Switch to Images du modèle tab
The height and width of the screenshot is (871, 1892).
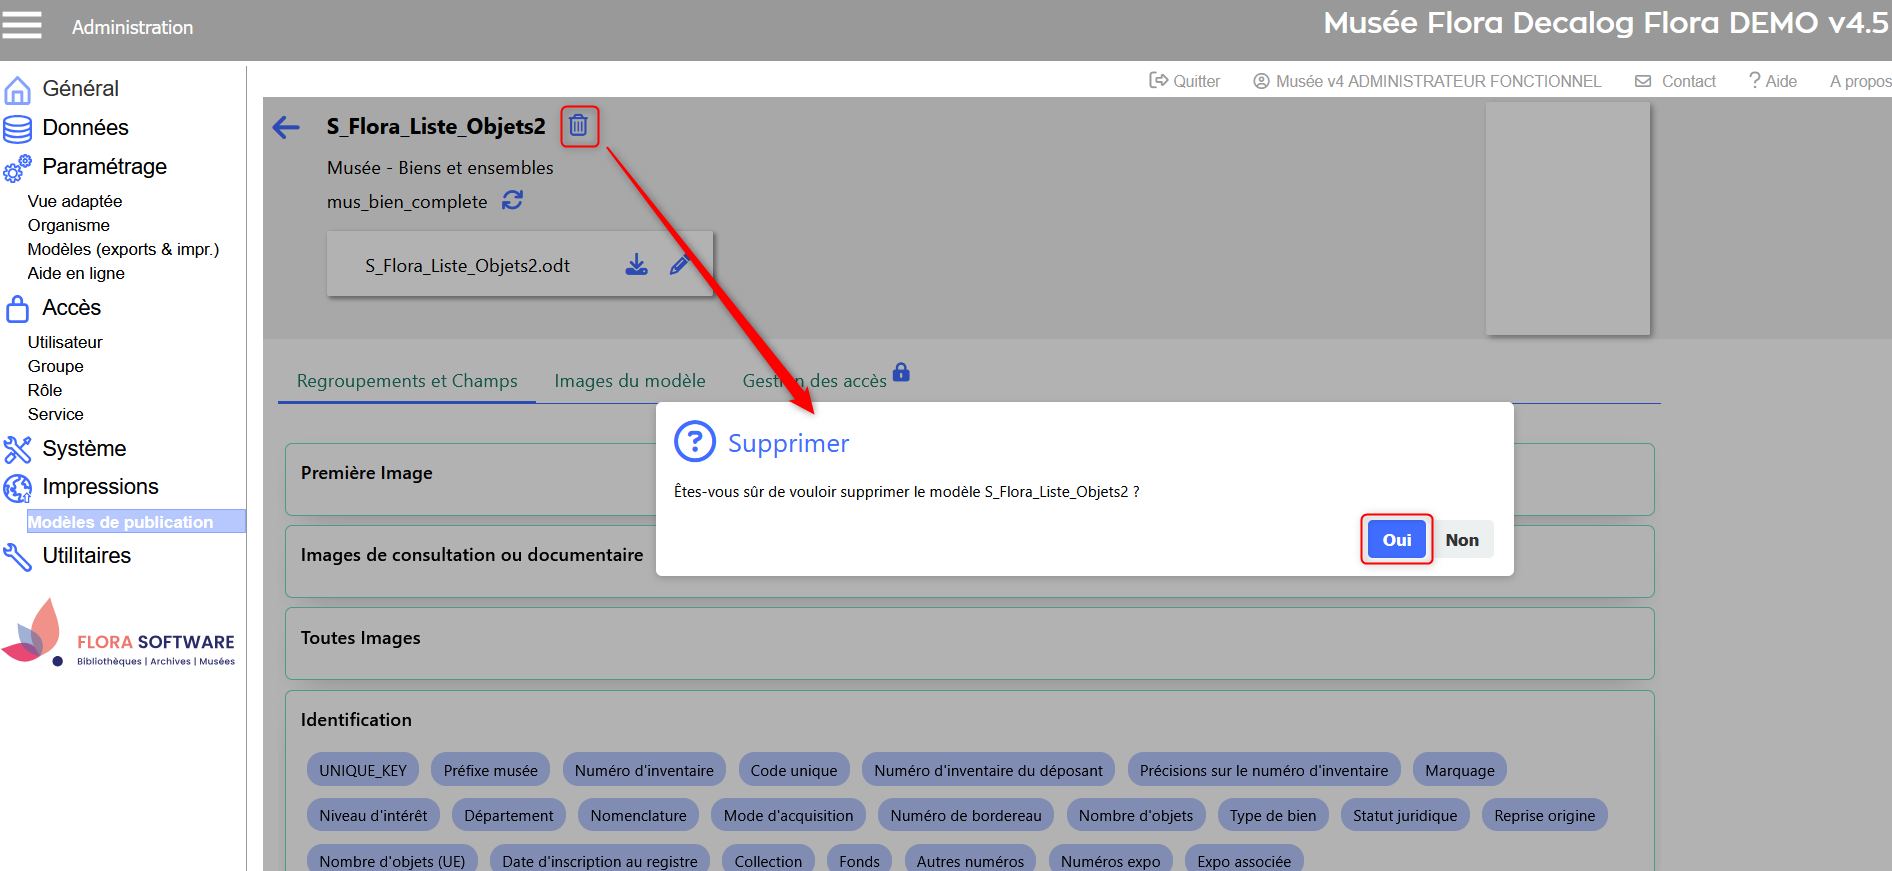click(x=629, y=381)
